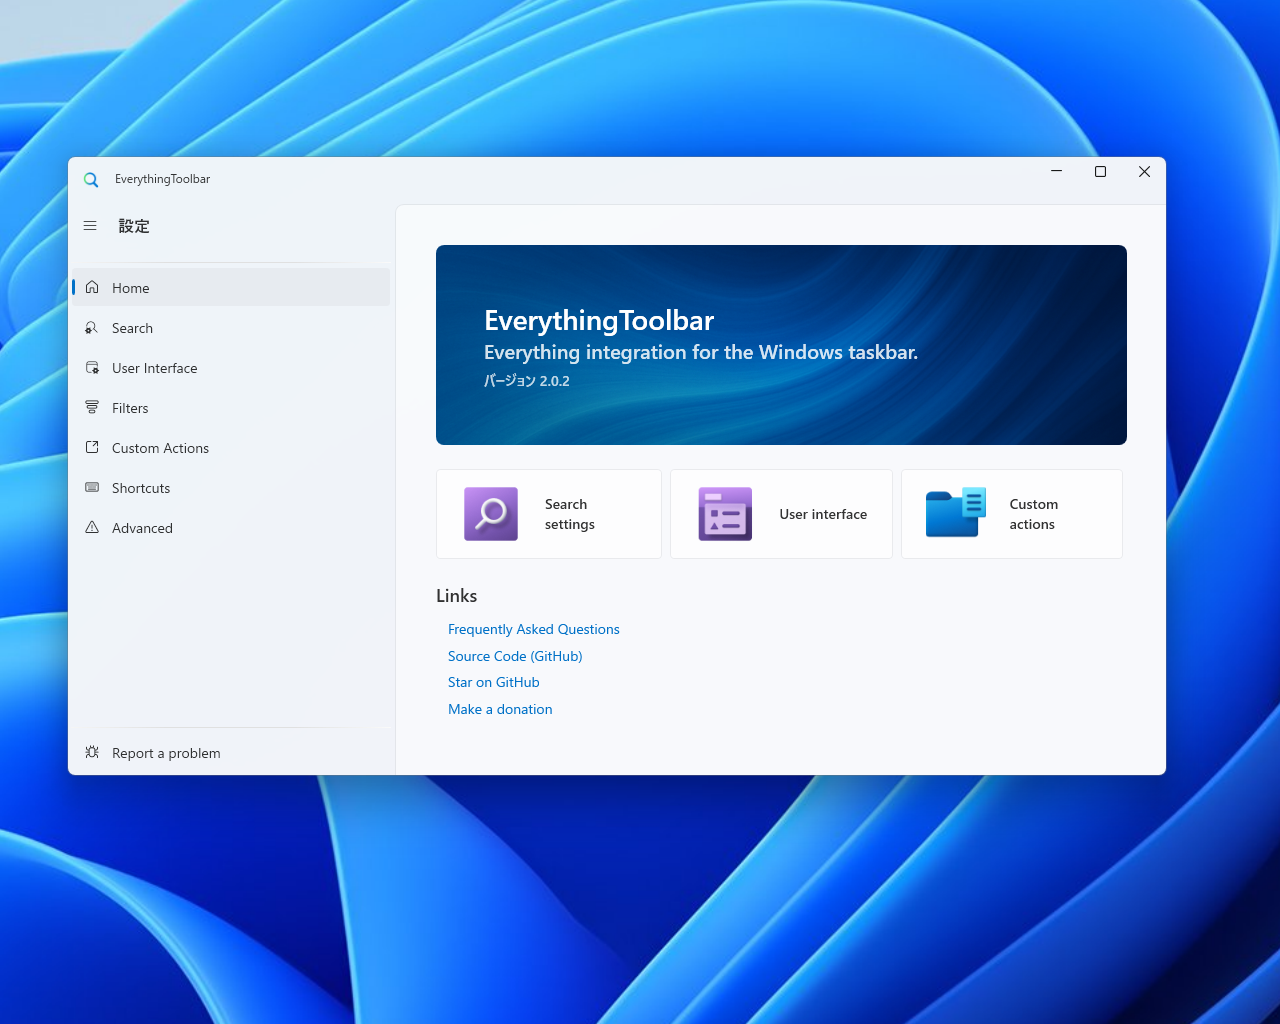
Task: Open the Custom actions card
Action: coord(1011,513)
